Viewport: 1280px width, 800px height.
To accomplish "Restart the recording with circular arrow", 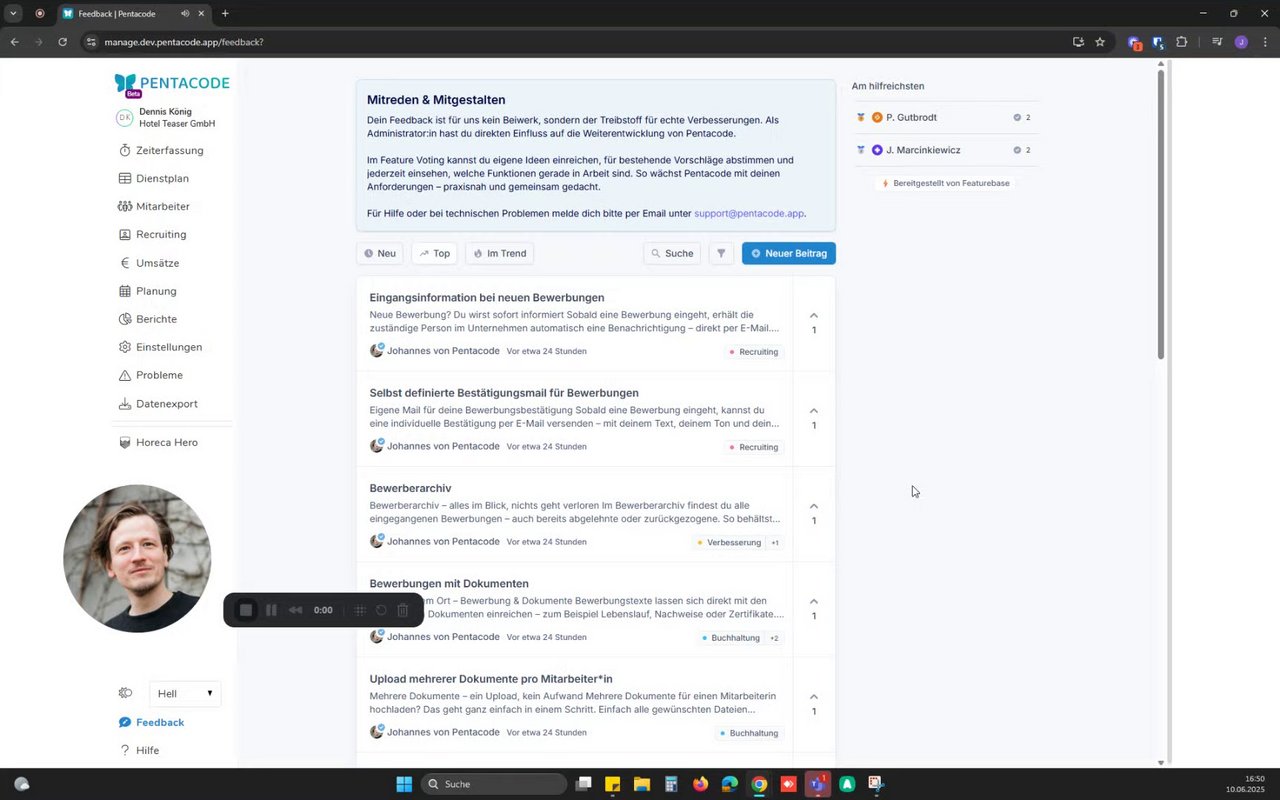I will 381,610.
